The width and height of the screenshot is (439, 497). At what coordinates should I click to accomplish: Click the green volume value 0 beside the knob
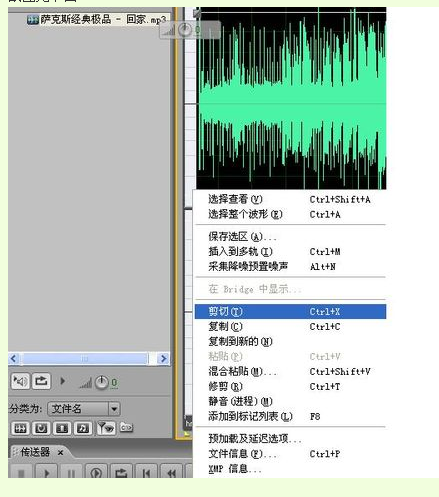click(114, 383)
